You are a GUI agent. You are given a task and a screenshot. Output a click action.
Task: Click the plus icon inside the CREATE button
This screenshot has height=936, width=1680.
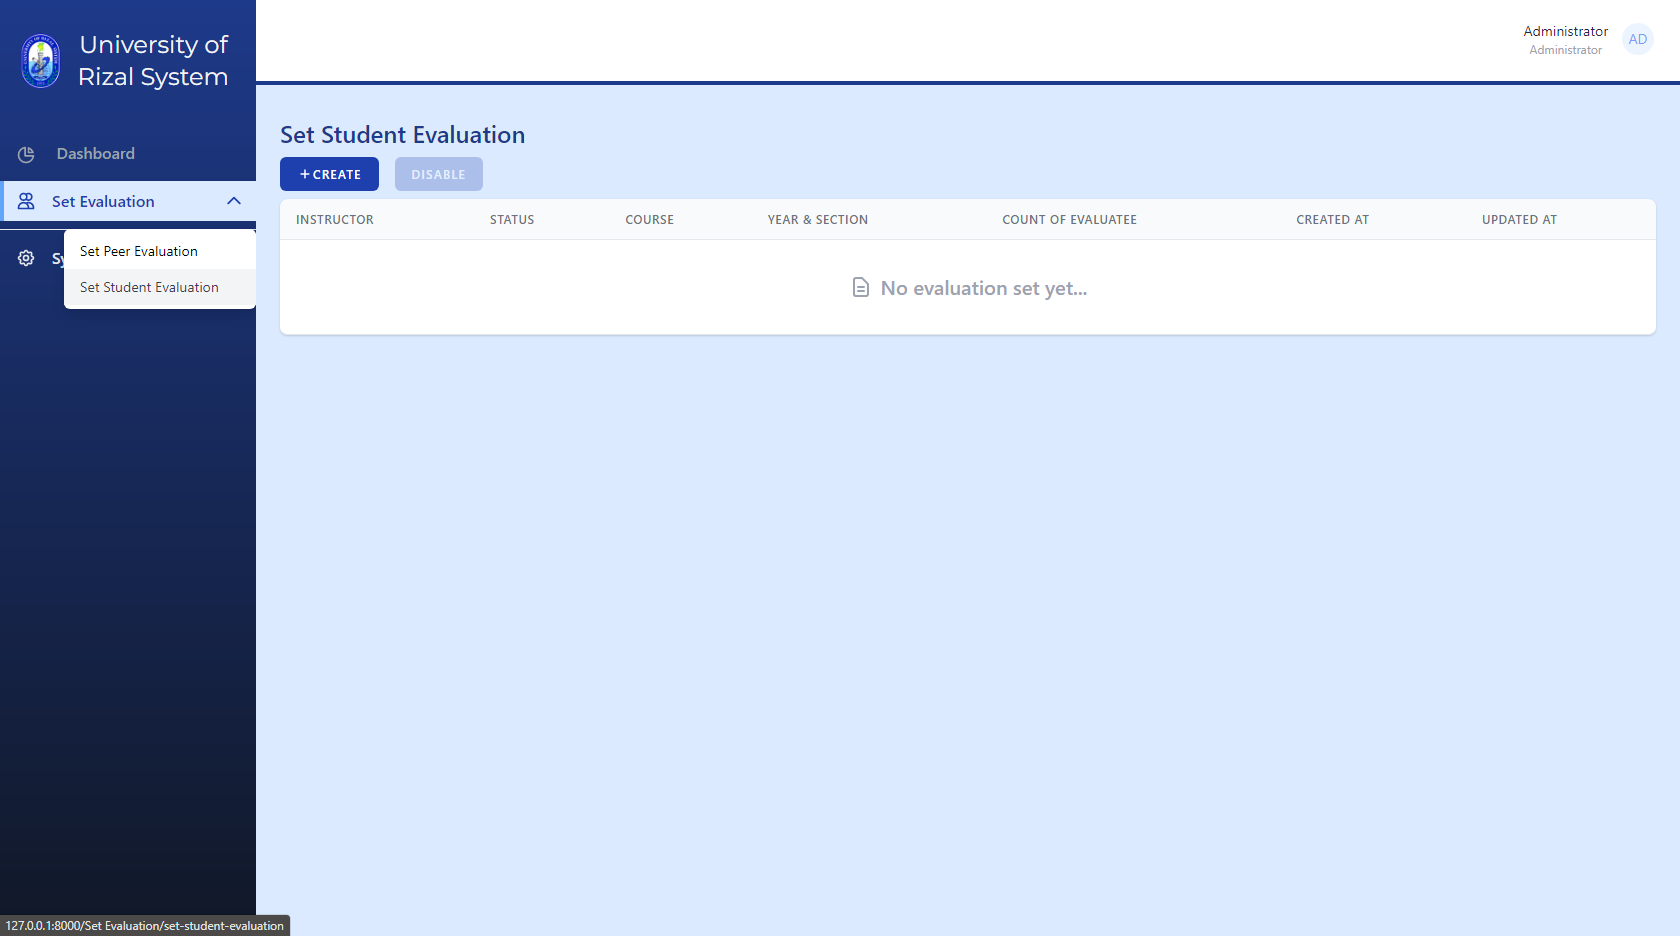[303, 174]
